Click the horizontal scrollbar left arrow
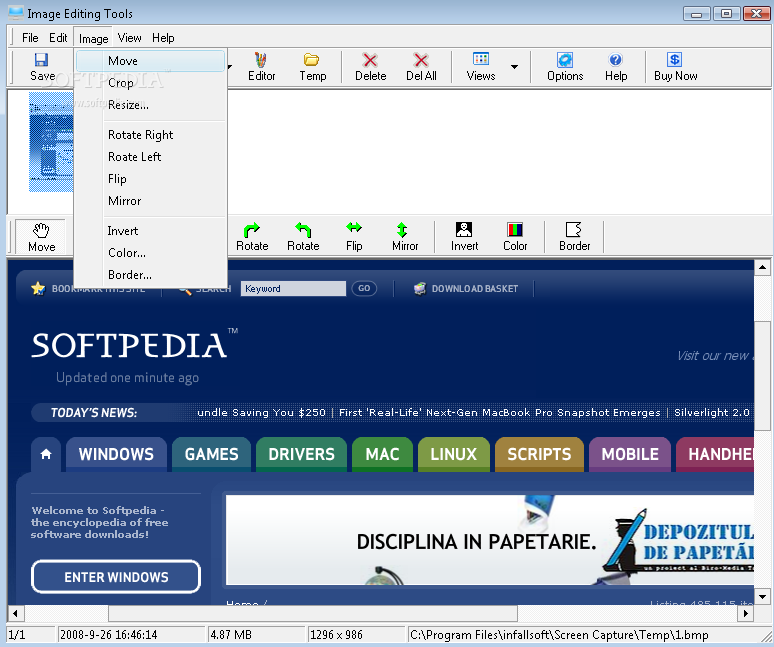The width and height of the screenshot is (774, 647). 15,613
